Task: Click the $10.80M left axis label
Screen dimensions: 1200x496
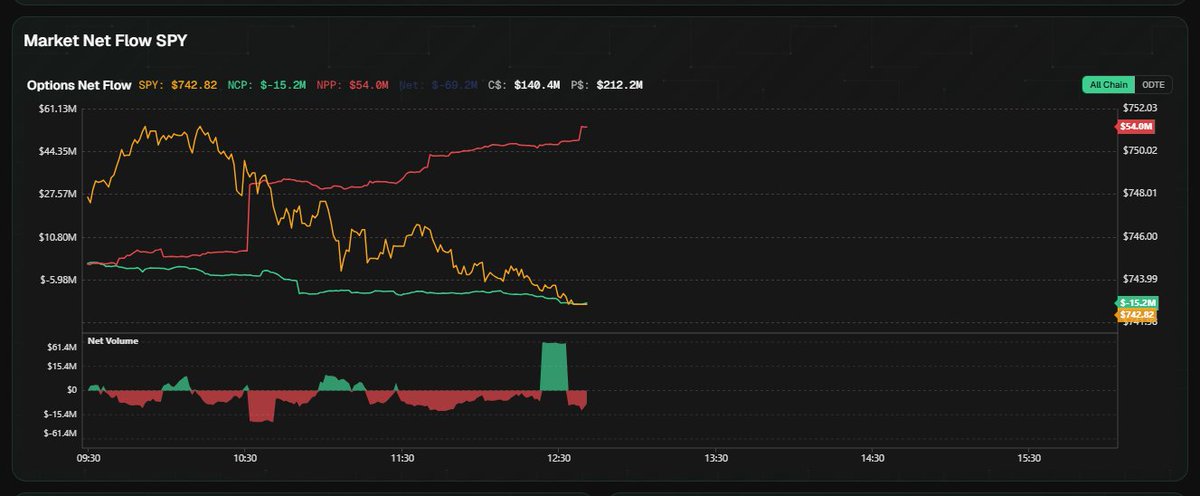Action: (58, 237)
